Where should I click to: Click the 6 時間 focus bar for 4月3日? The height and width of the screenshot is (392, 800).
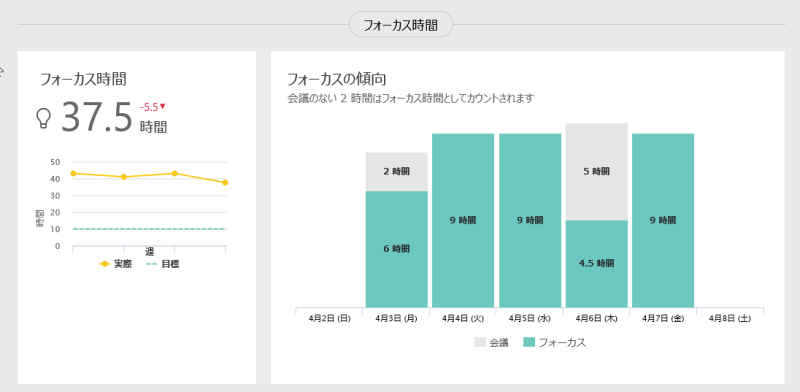[x=396, y=249]
